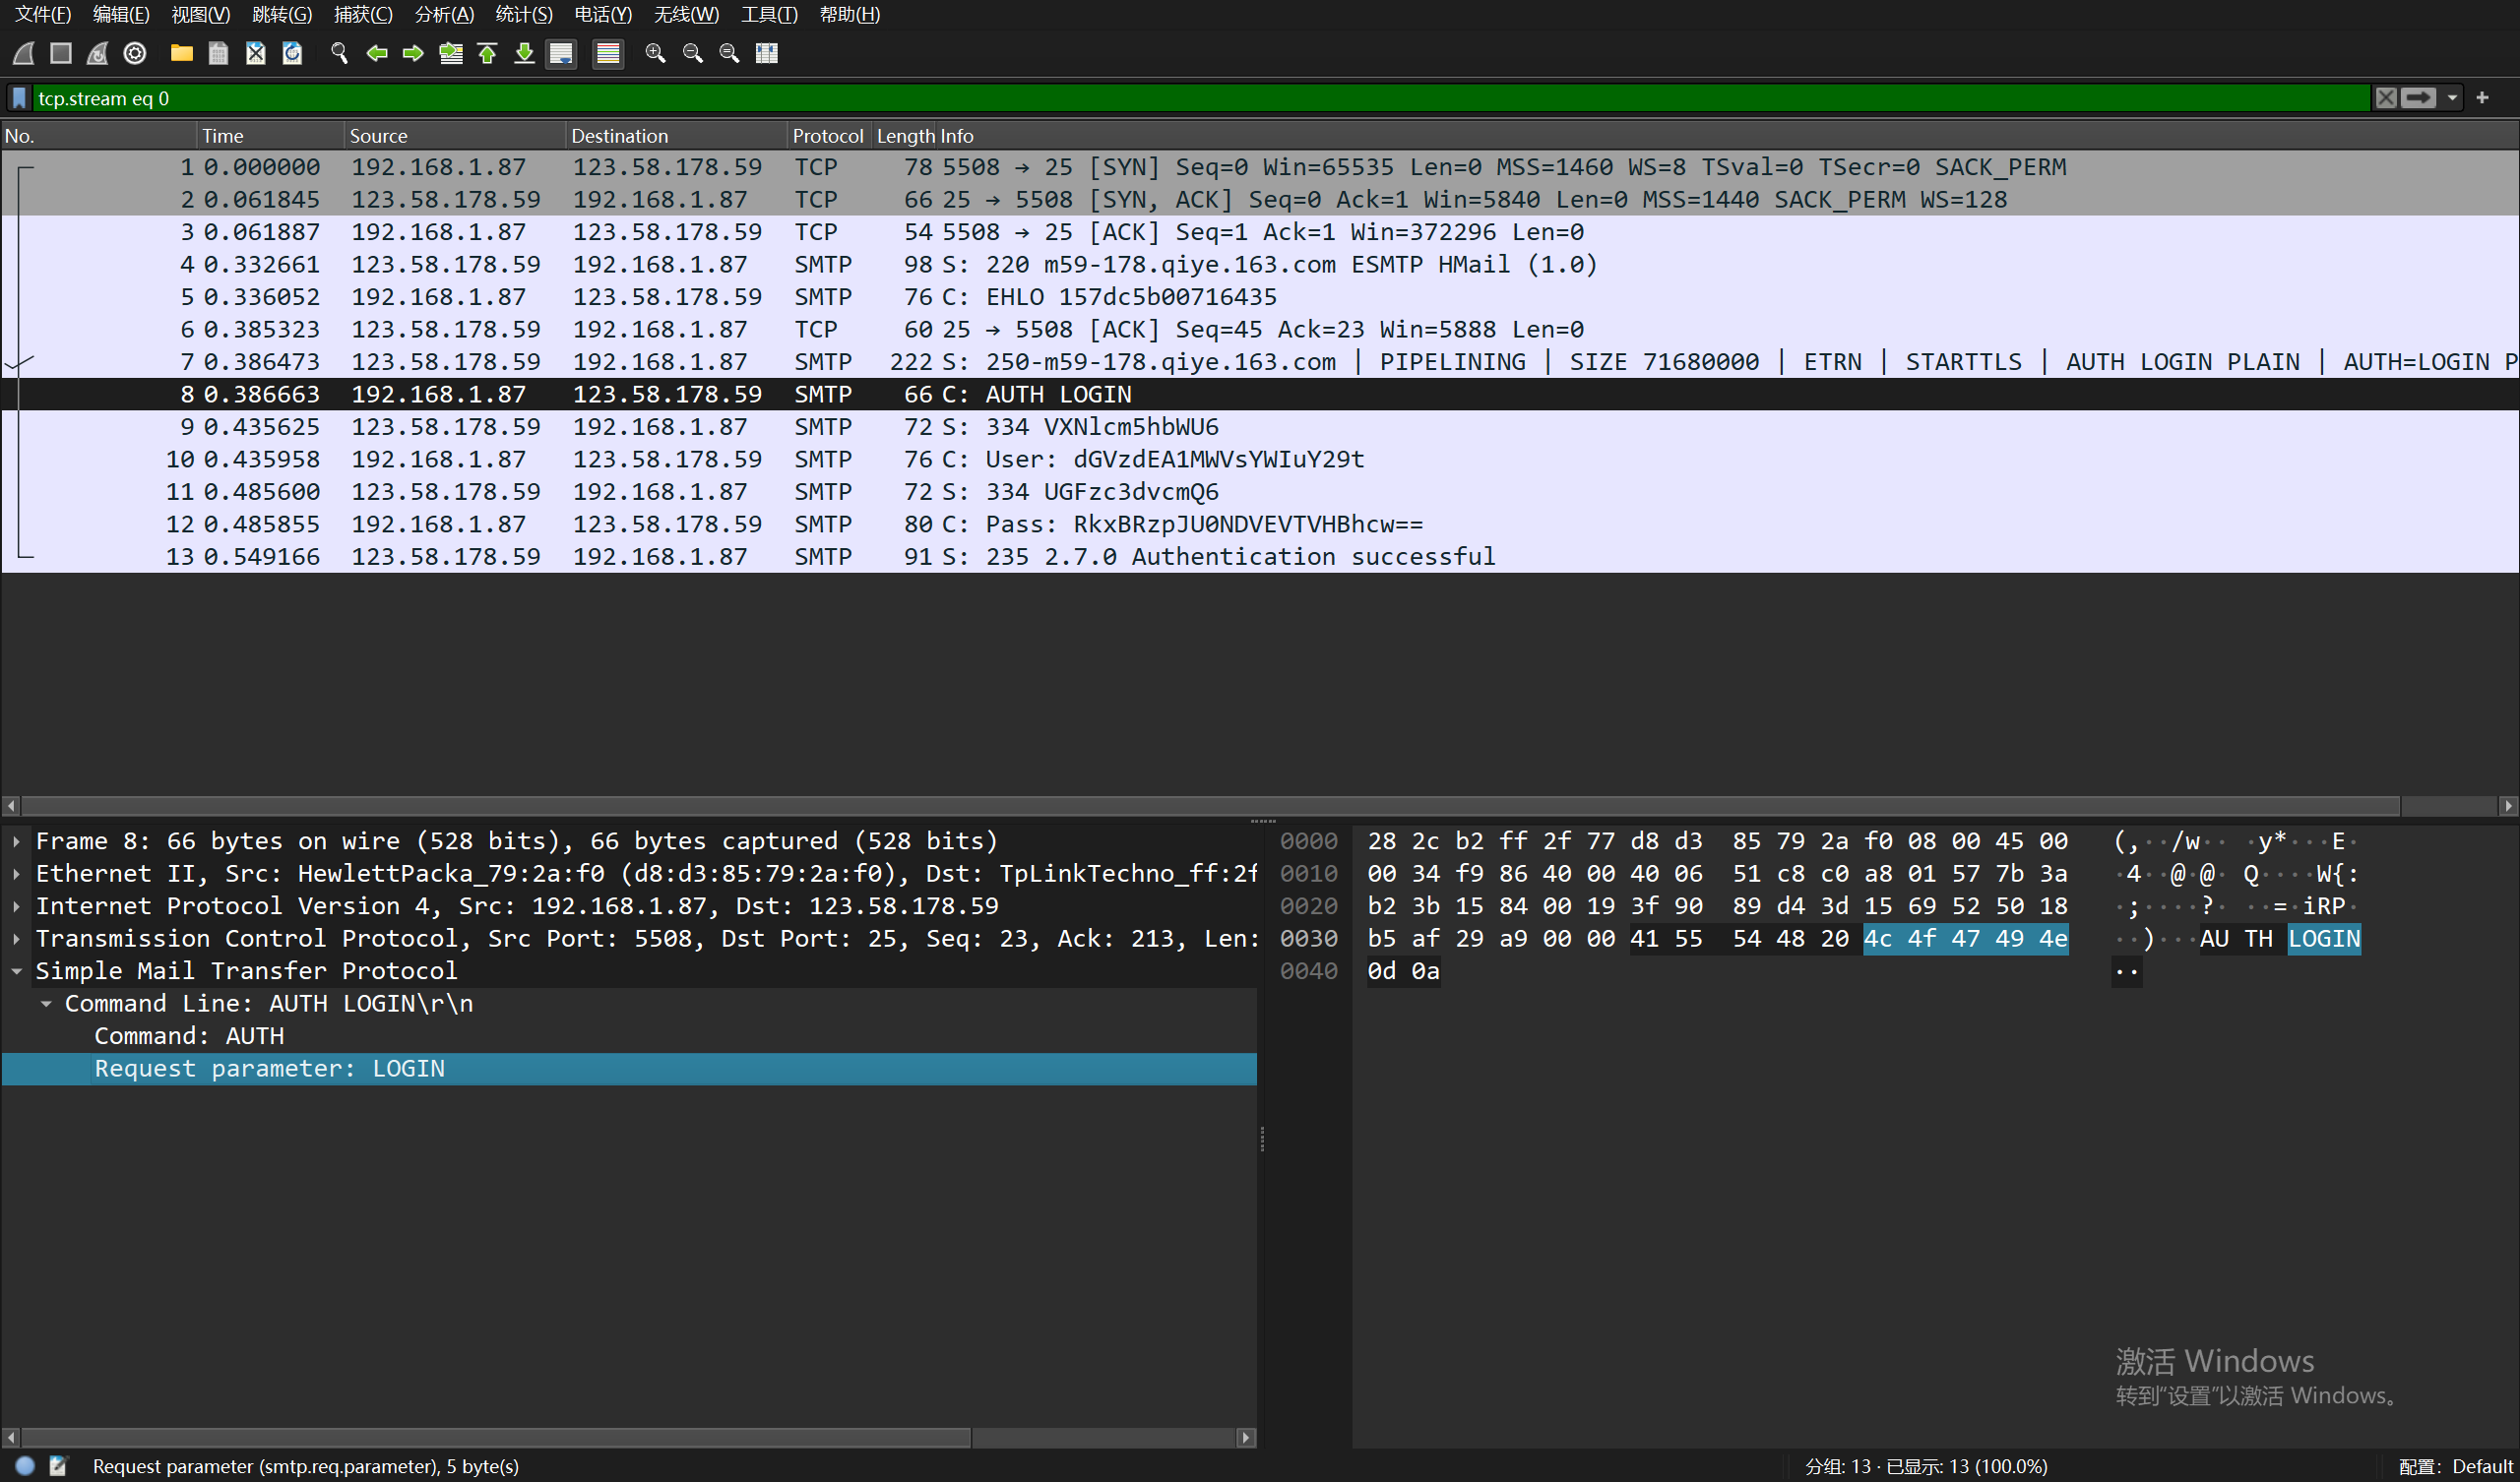
Task: Go to last packet toolbar icon
Action: (524, 53)
